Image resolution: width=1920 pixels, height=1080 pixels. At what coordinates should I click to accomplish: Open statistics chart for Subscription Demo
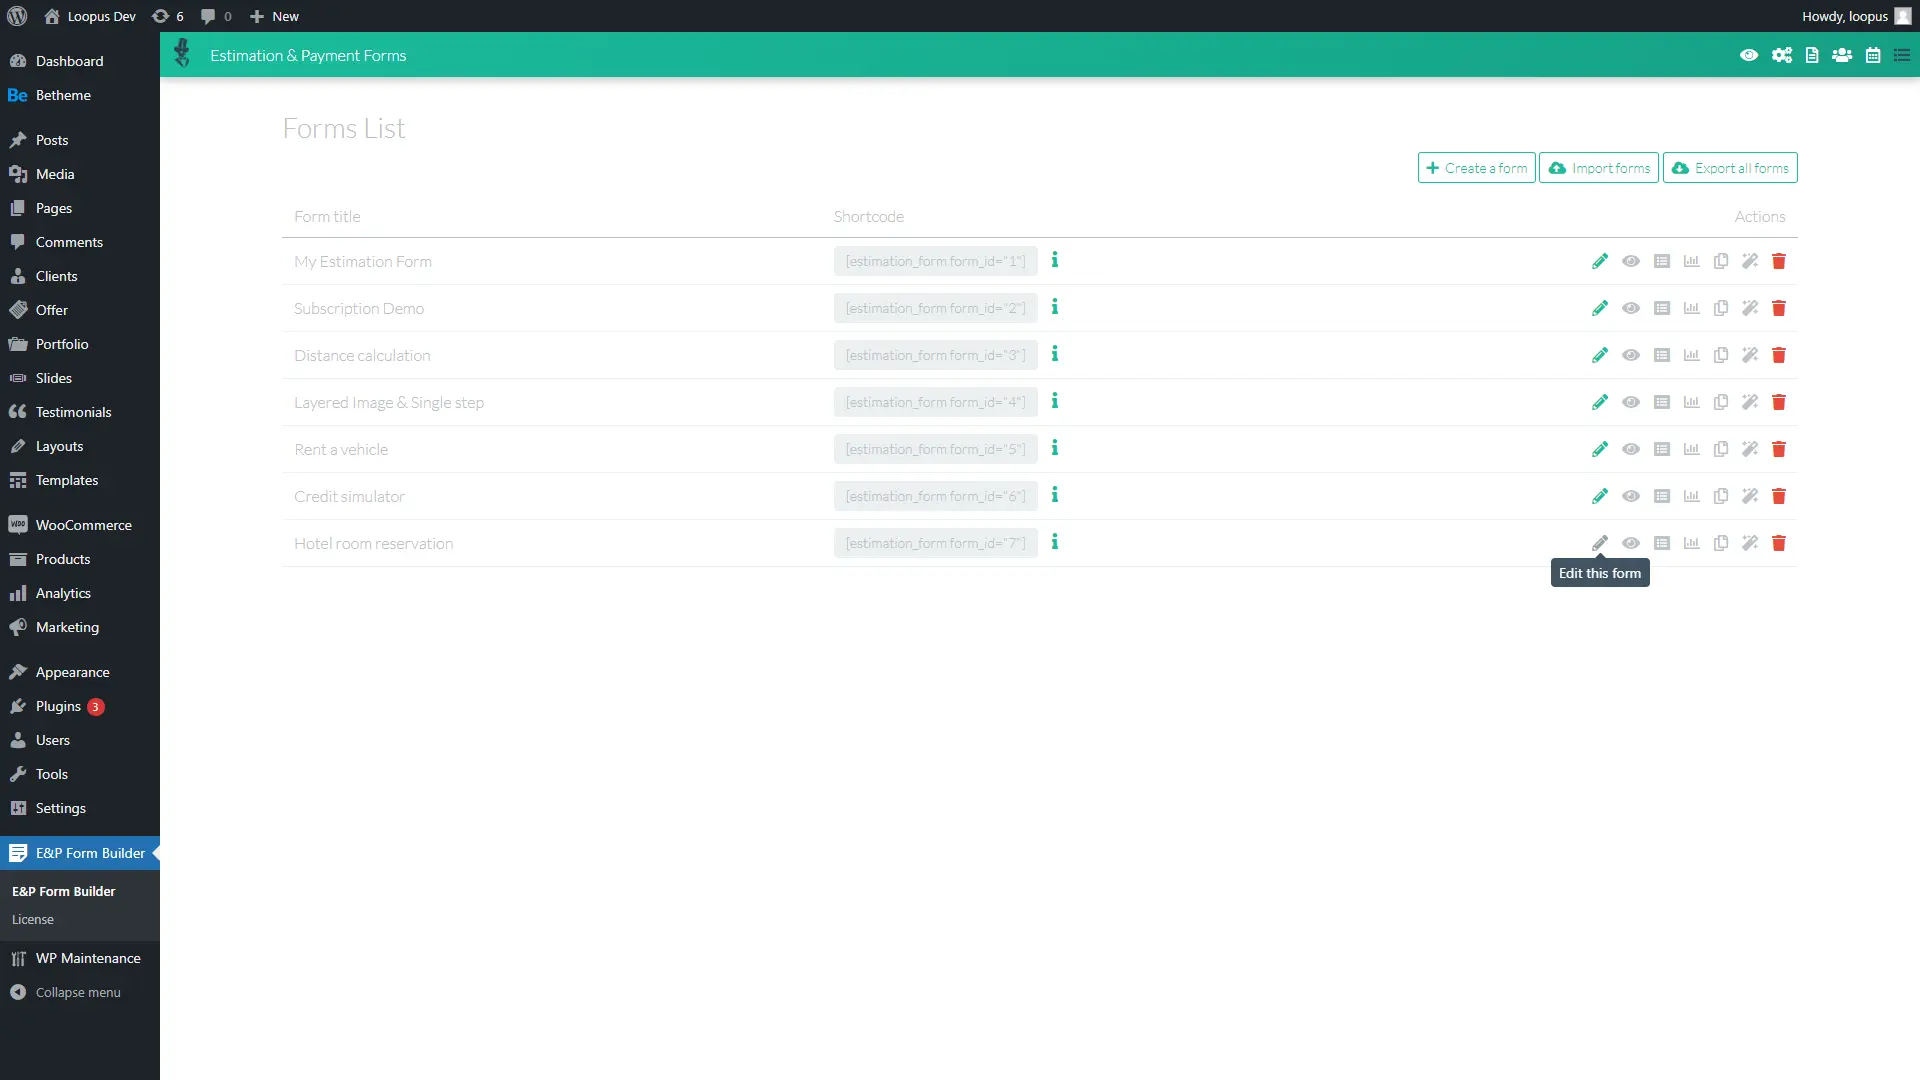(1691, 308)
